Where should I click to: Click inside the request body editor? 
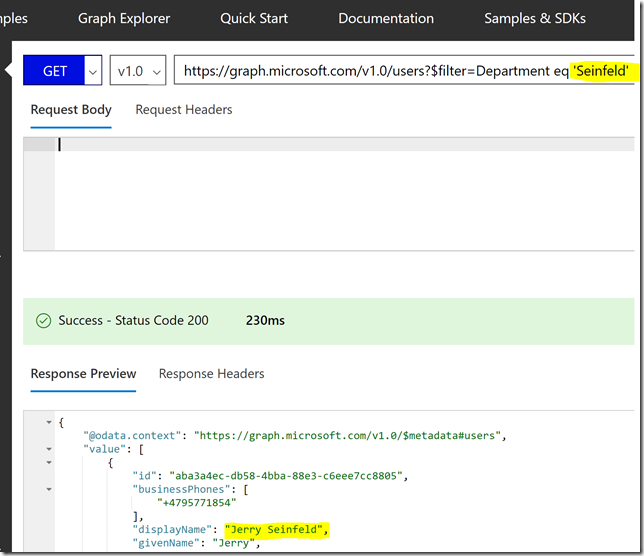point(344,193)
